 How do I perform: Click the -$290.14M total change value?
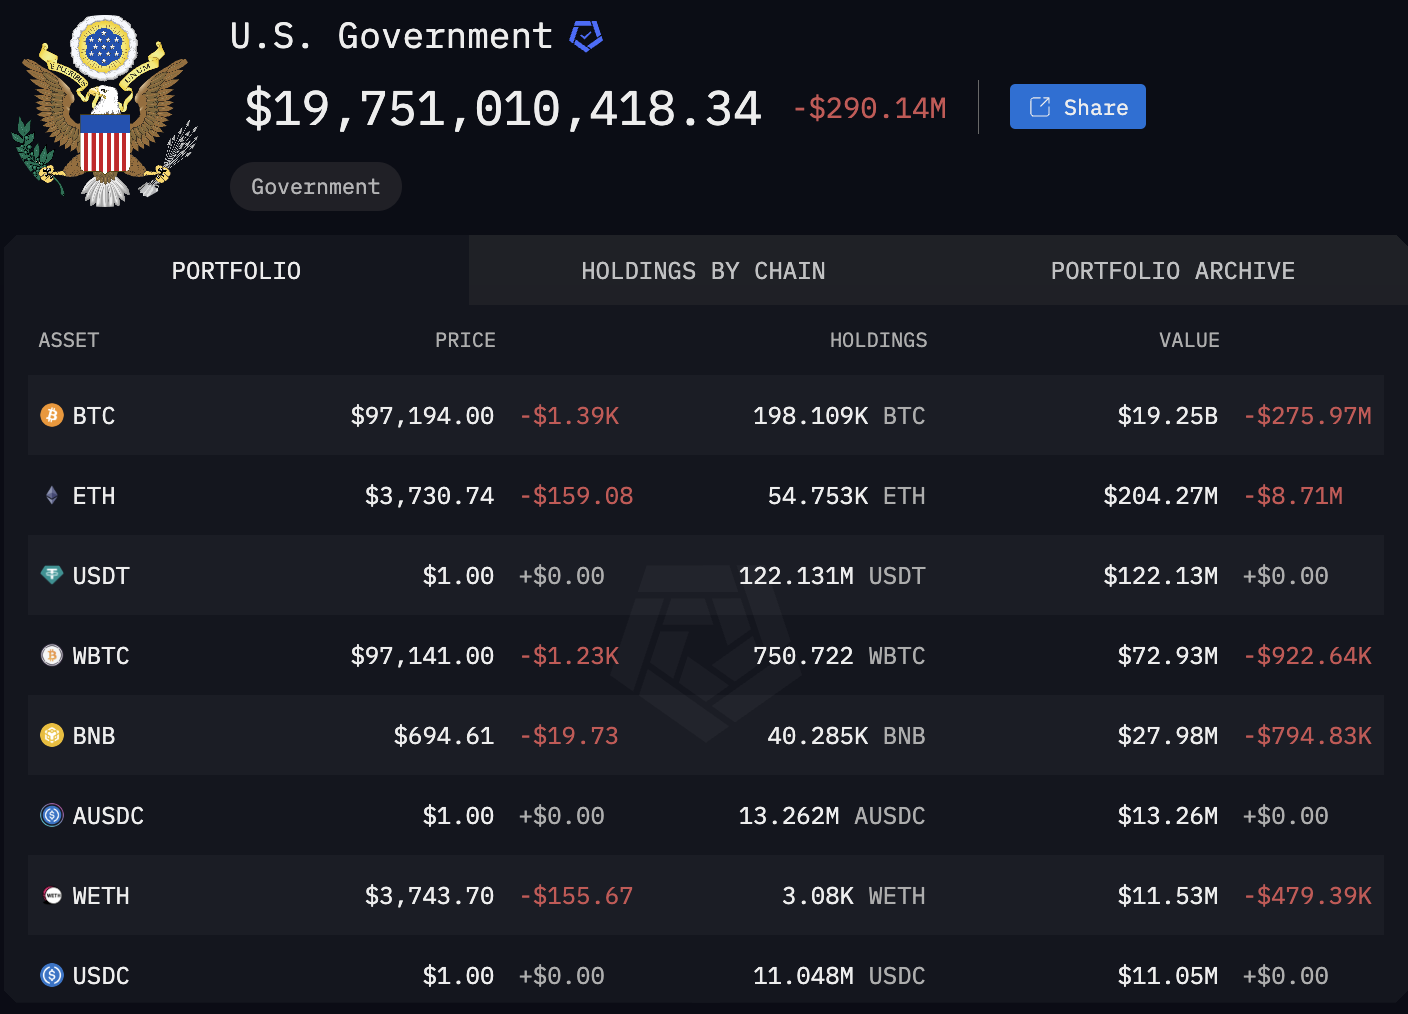pos(870,108)
